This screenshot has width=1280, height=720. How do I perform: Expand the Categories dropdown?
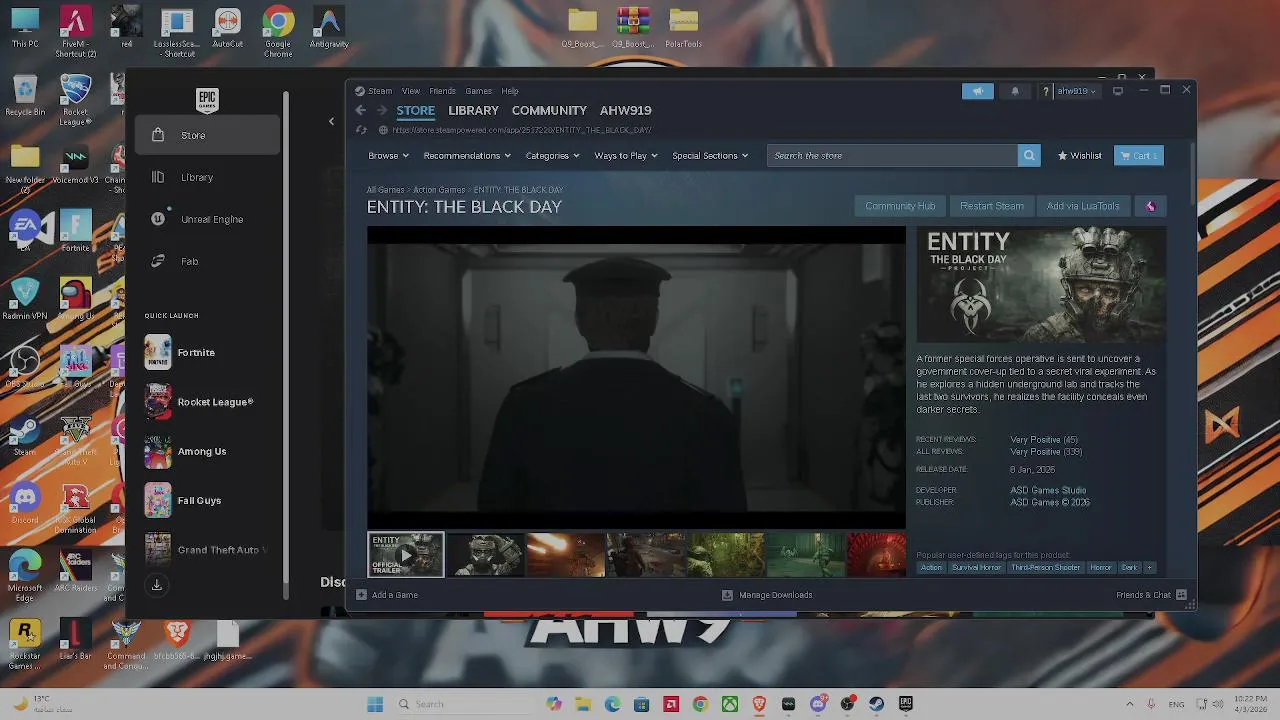point(552,156)
